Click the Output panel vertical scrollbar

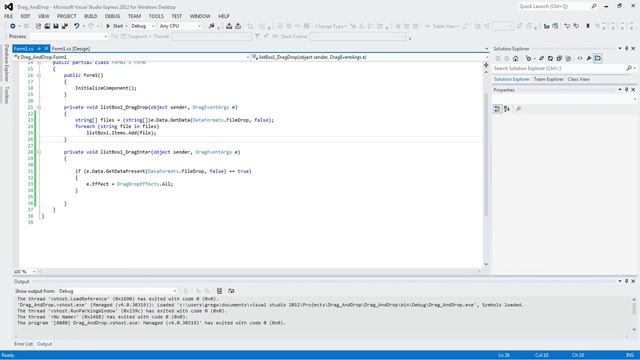pos(634,314)
